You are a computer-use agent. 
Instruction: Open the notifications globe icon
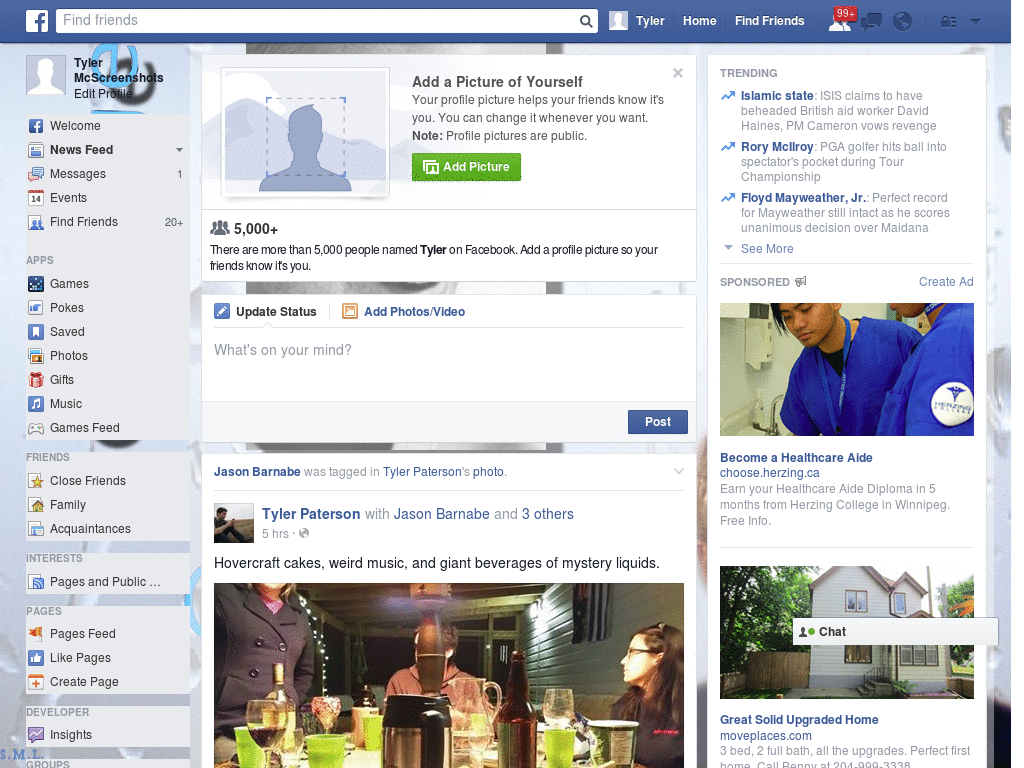[x=903, y=22]
